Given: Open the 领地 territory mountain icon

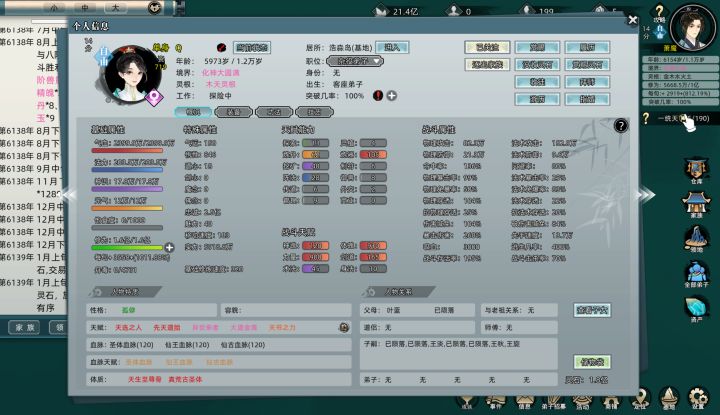Looking at the screenshot, I should (x=697, y=239).
